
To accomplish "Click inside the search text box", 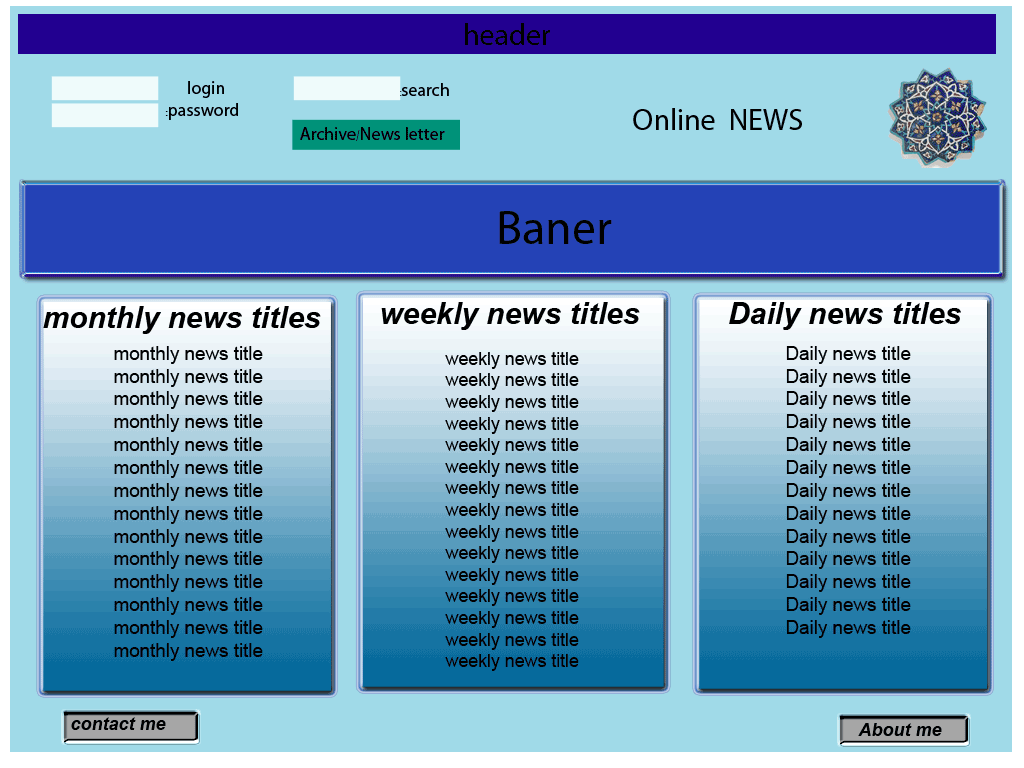I will pos(346,89).
